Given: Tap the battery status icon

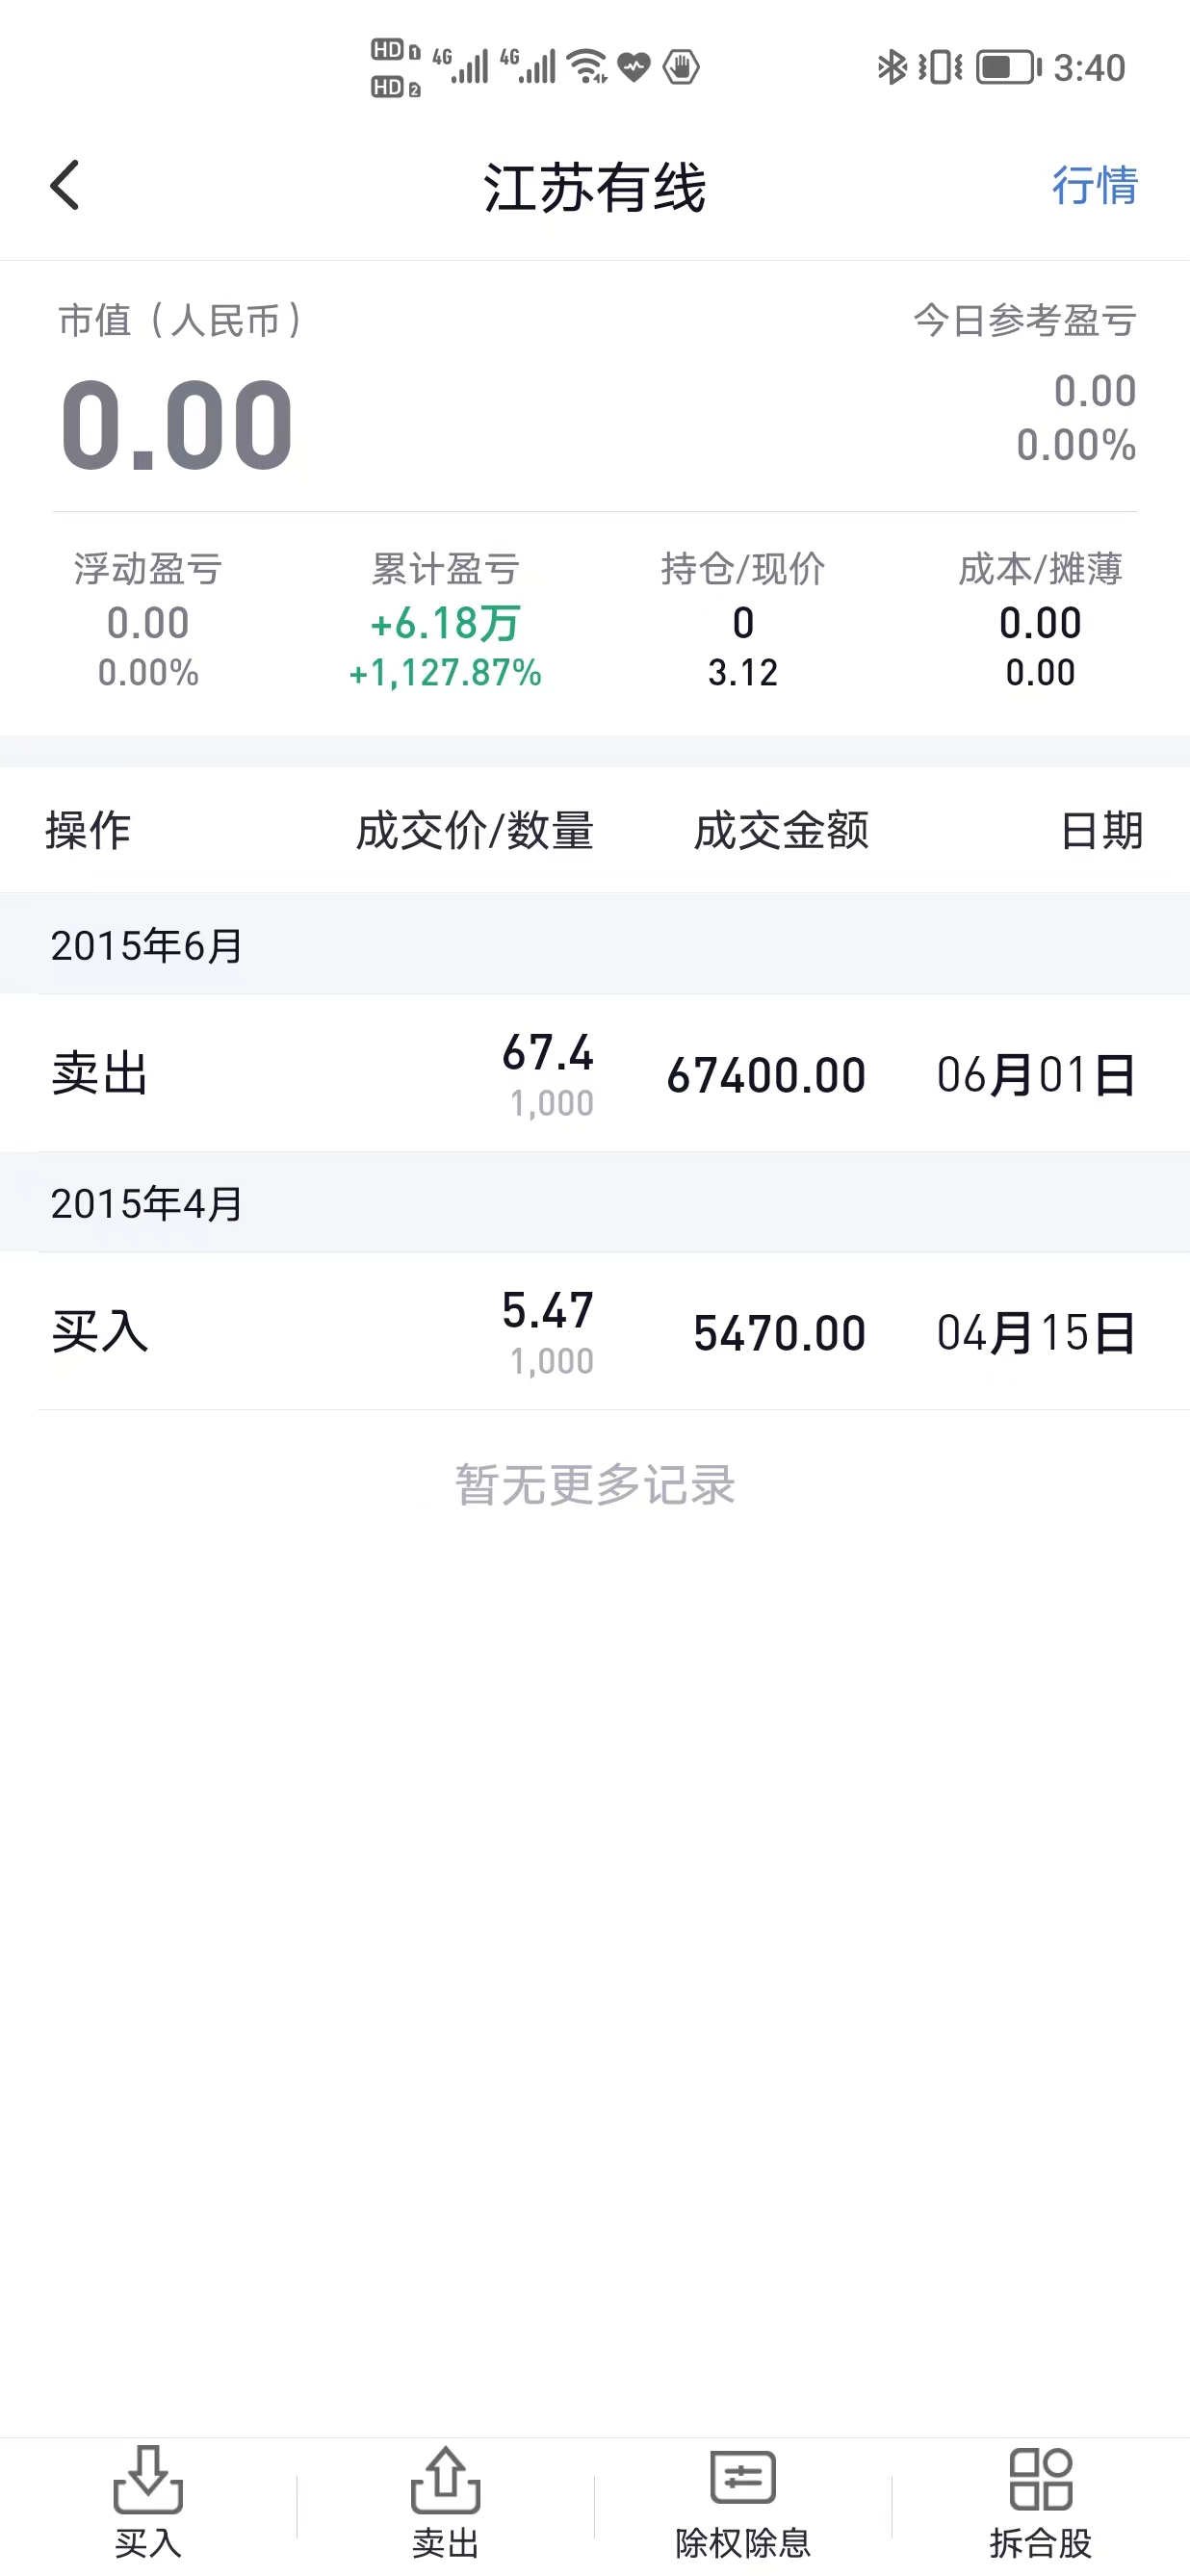Looking at the screenshot, I should 1007,68.
